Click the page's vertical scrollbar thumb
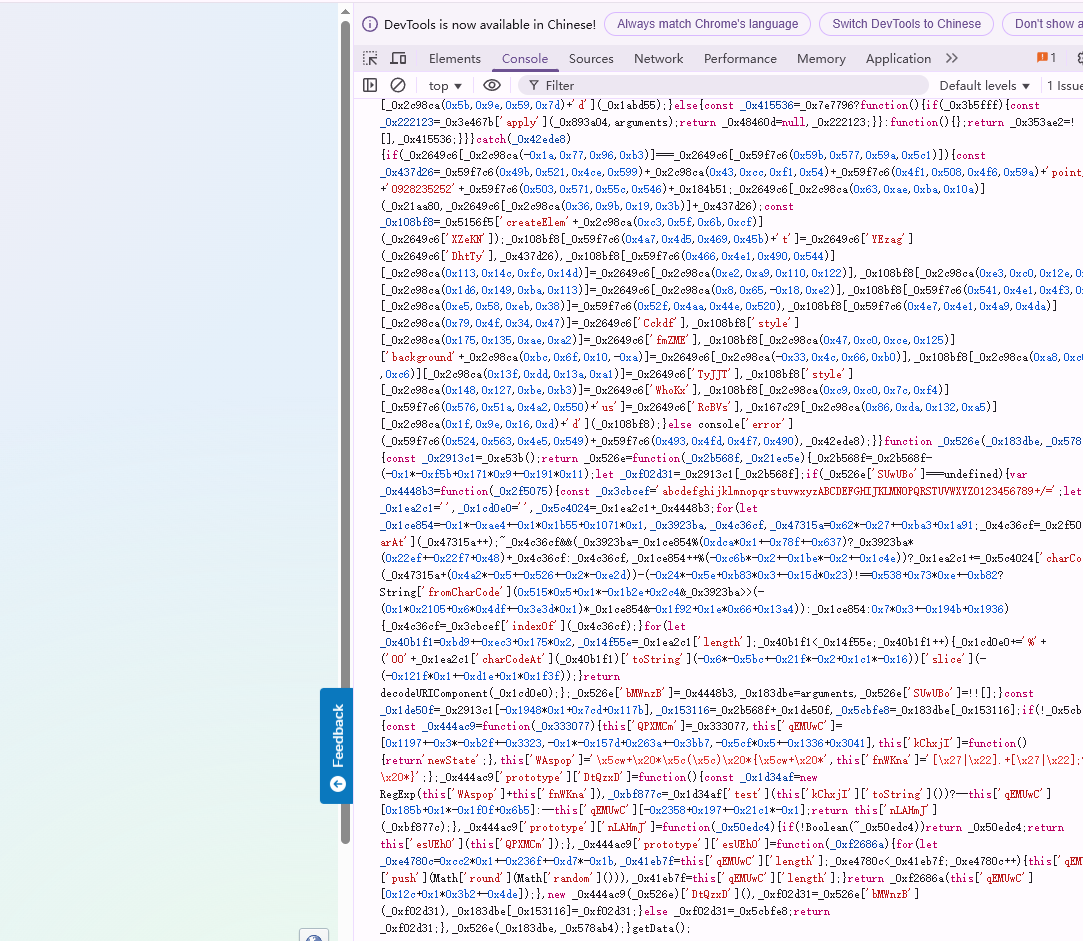The height and width of the screenshot is (941, 1083). point(345,432)
